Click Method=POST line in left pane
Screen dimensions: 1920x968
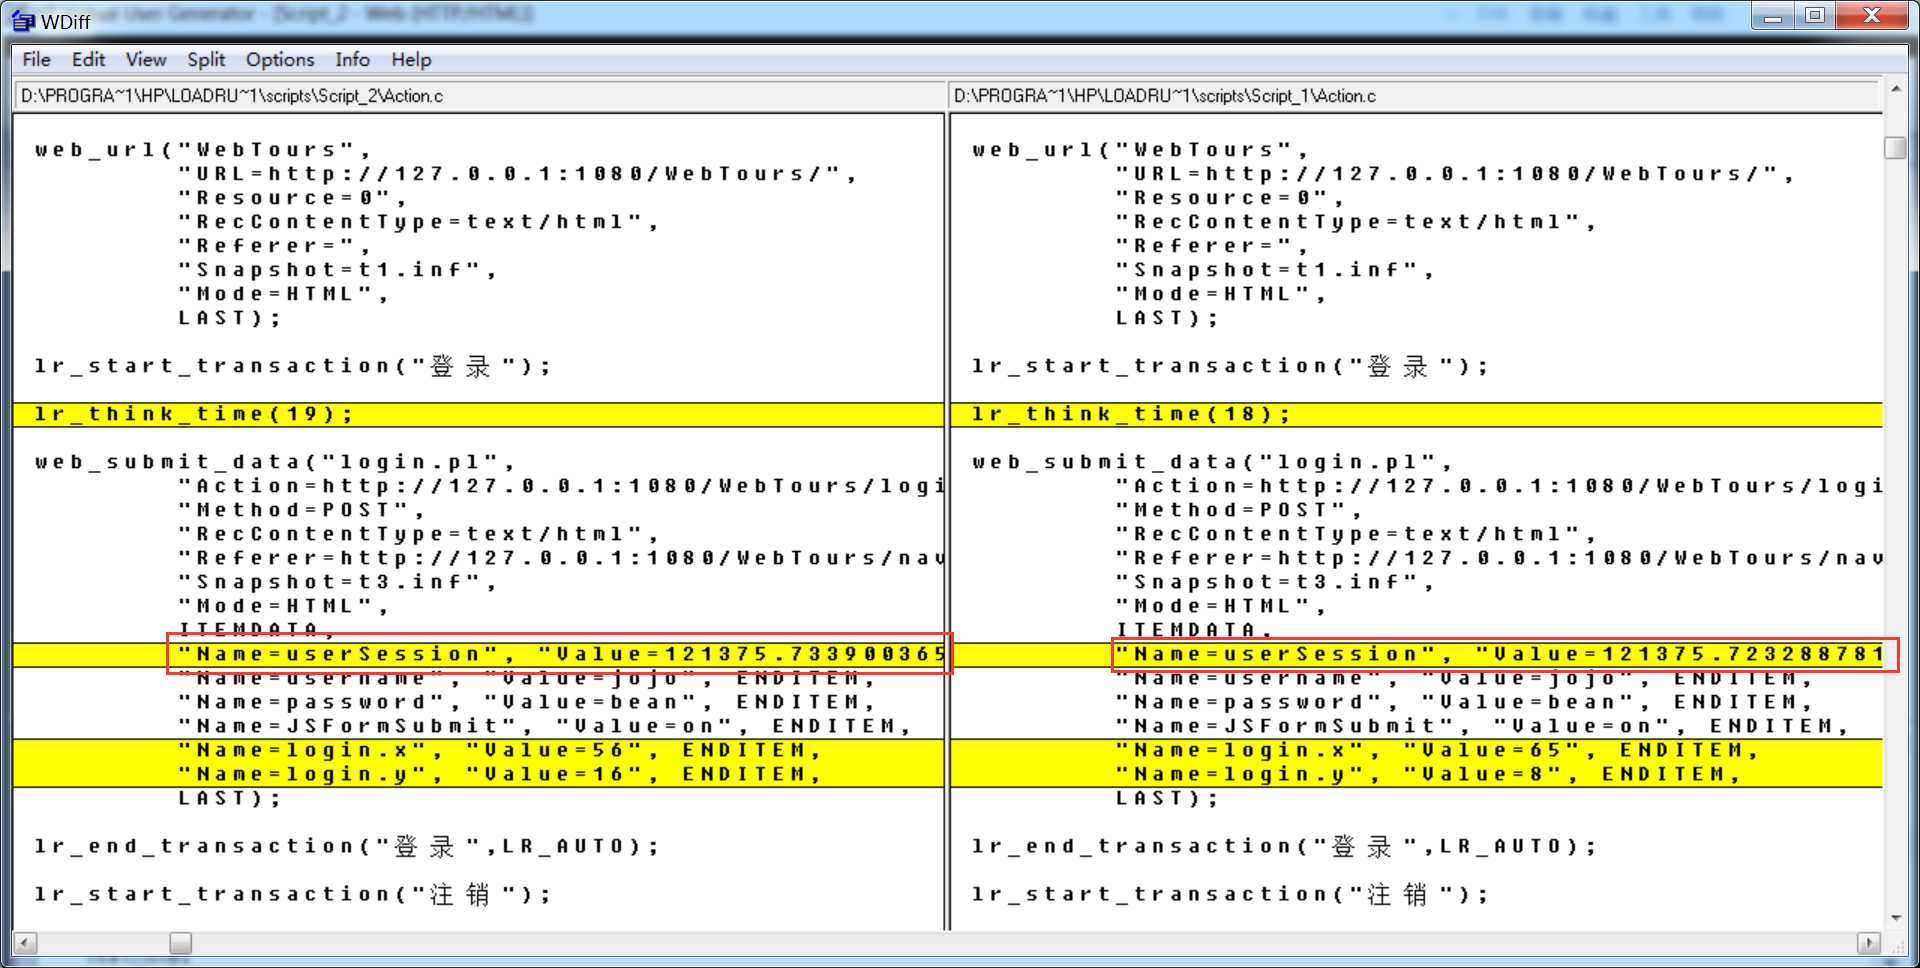point(302,510)
